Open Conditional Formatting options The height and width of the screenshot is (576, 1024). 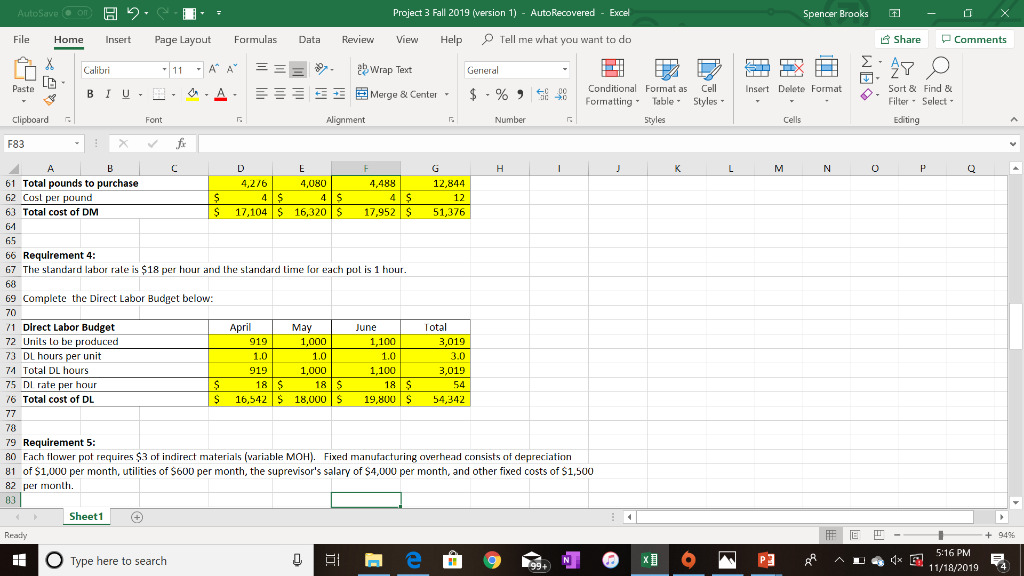coord(612,85)
